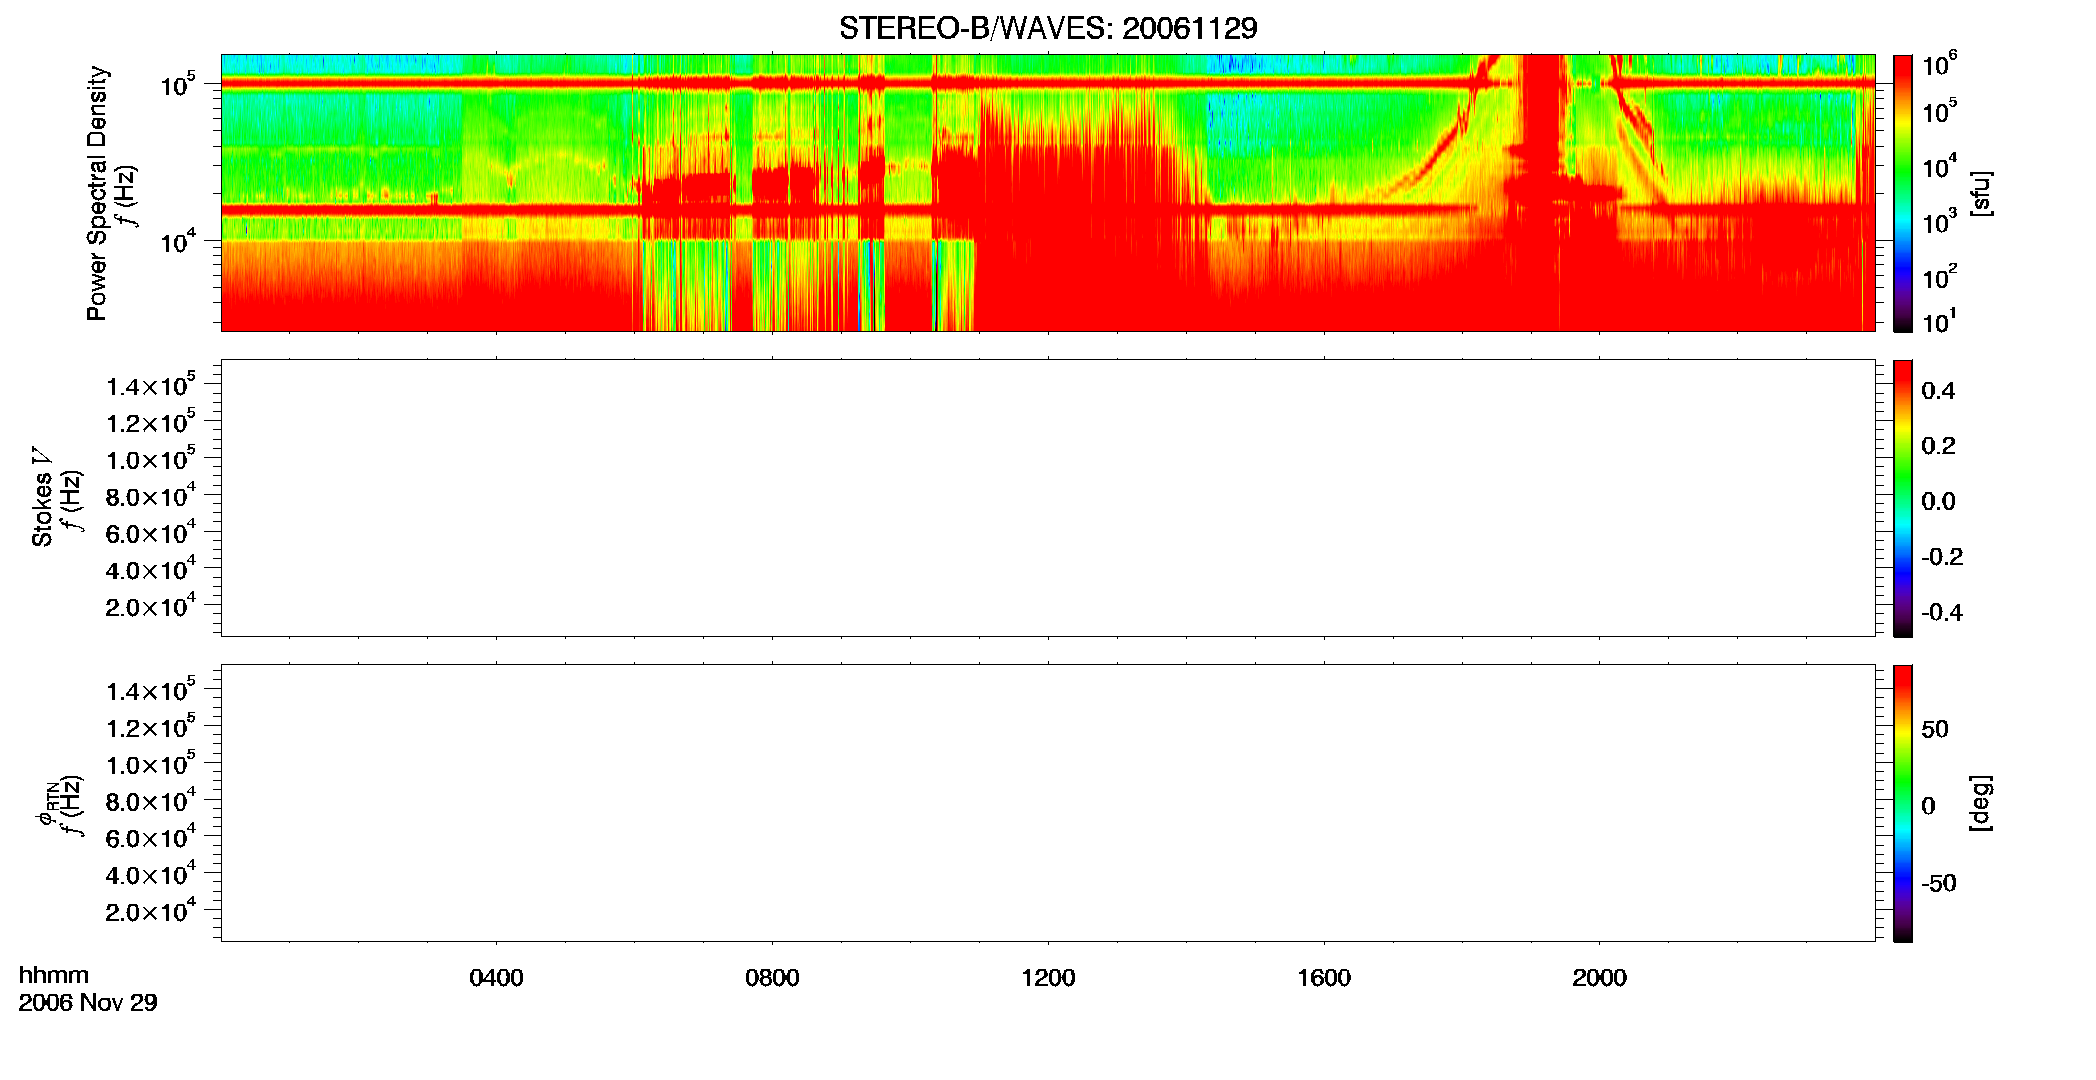Image resolution: width=2096 pixels, height=1080 pixels.
Task: Click the -0.4 value on Stokes V color bar
Action: coord(1942,612)
